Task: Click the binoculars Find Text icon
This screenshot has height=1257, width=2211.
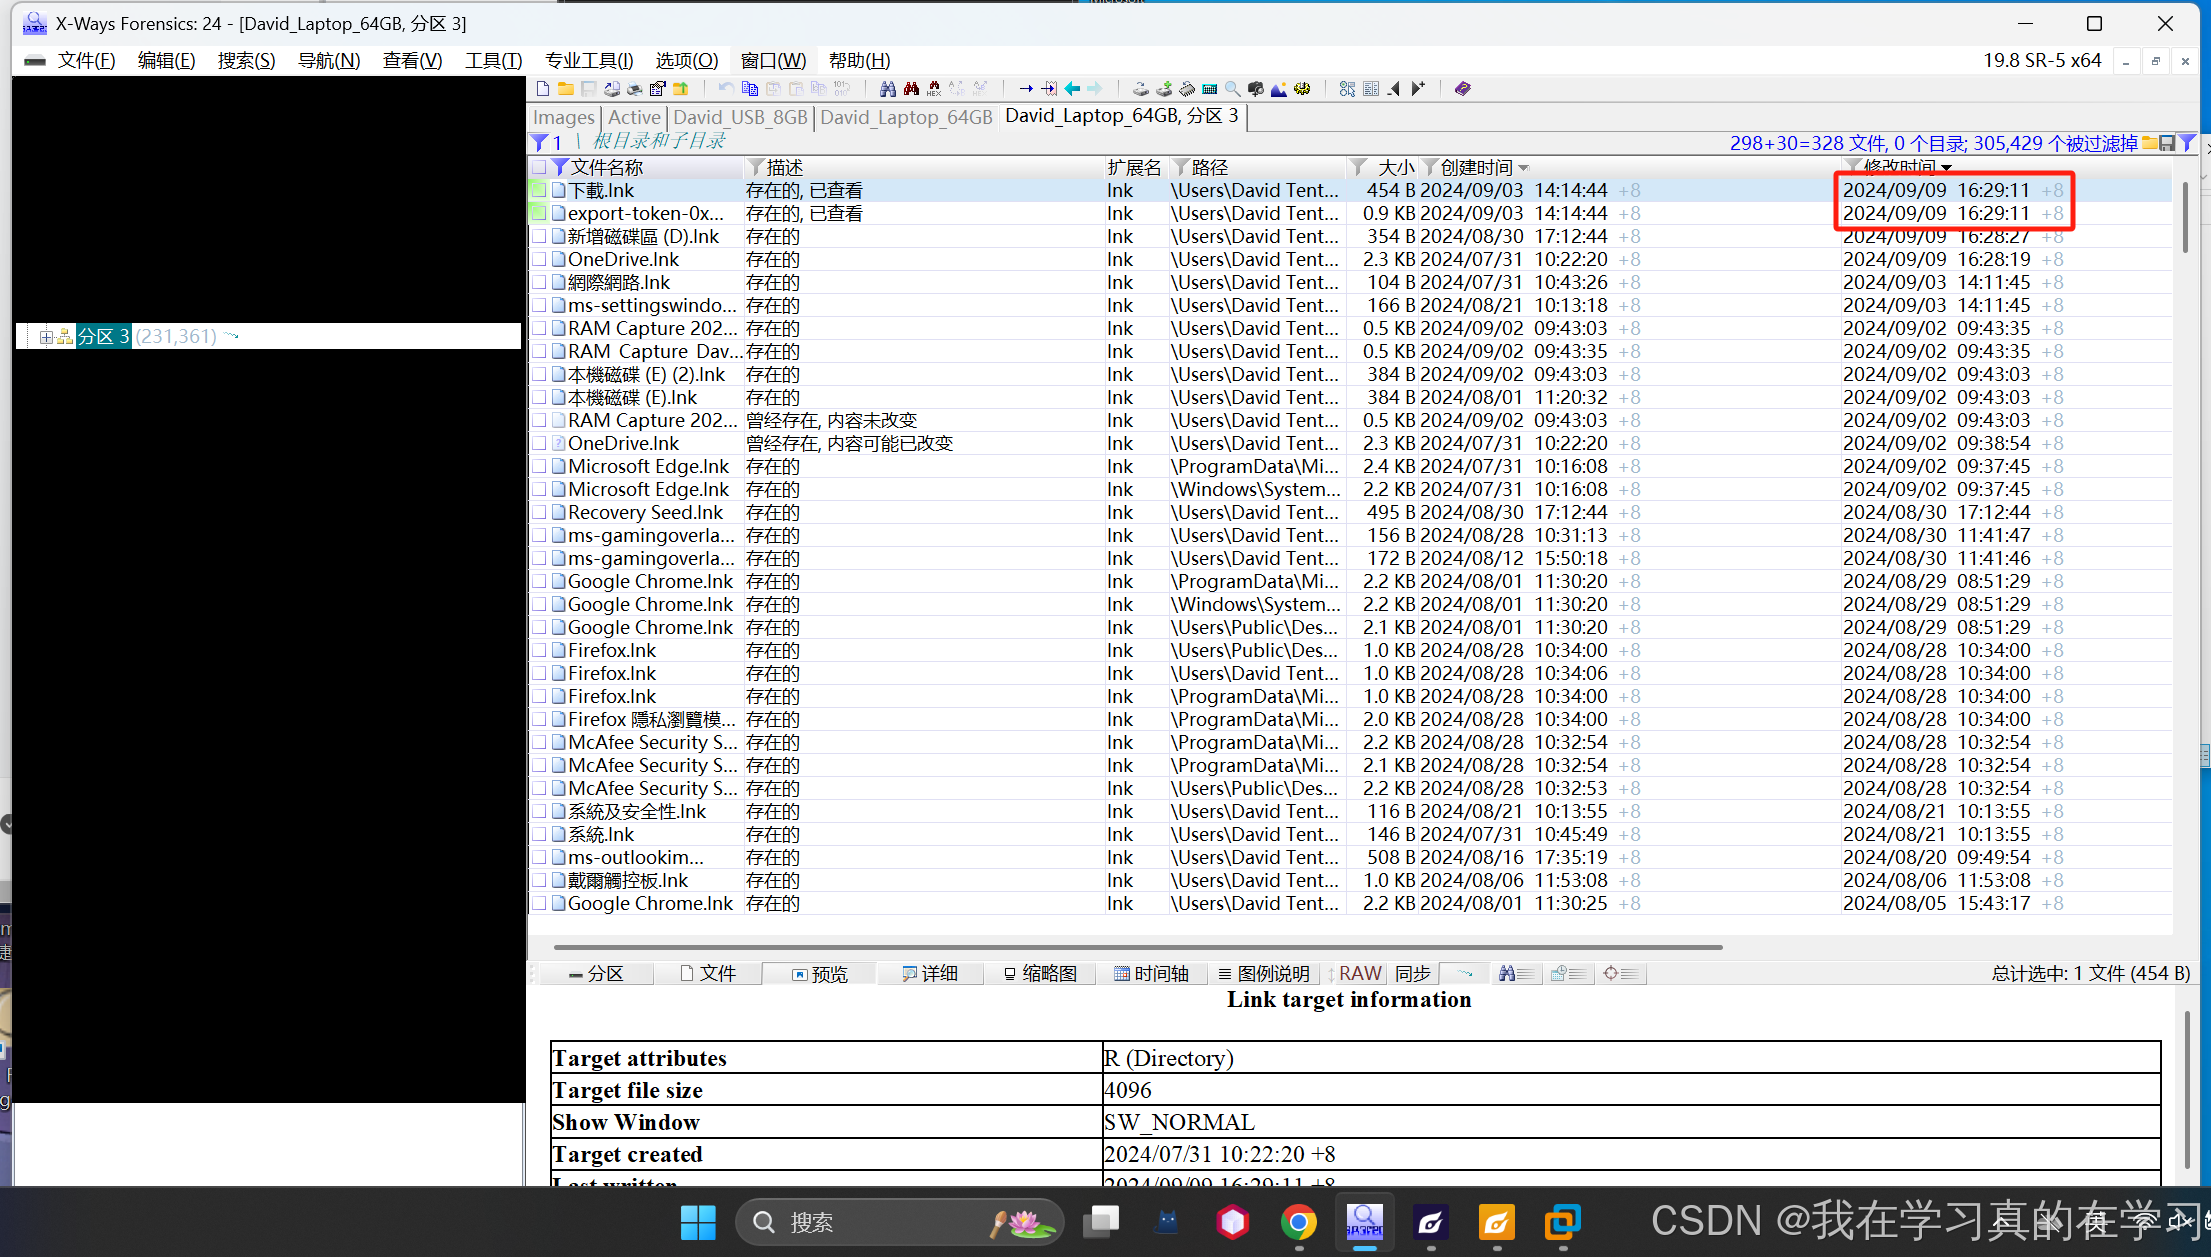Action: 887,89
